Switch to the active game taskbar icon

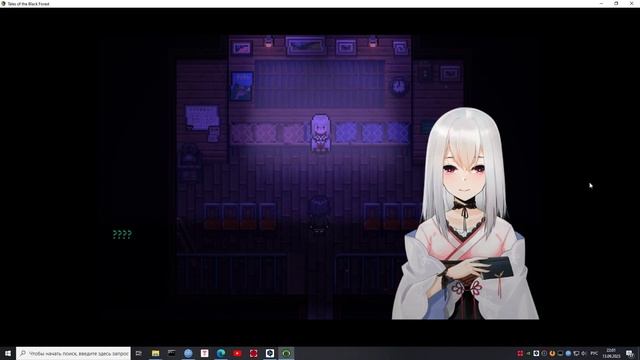pos(286,353)
